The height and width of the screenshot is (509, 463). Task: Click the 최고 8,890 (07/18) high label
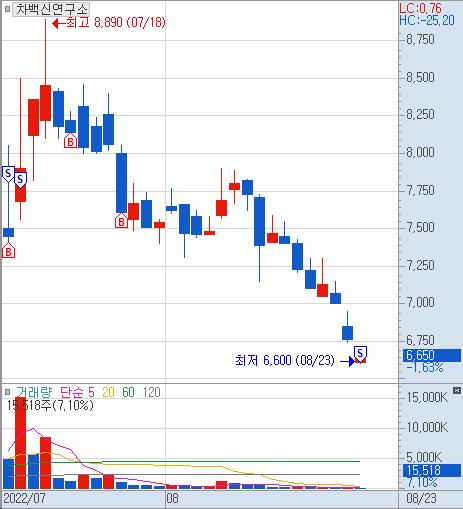click(x=115, y=23)
